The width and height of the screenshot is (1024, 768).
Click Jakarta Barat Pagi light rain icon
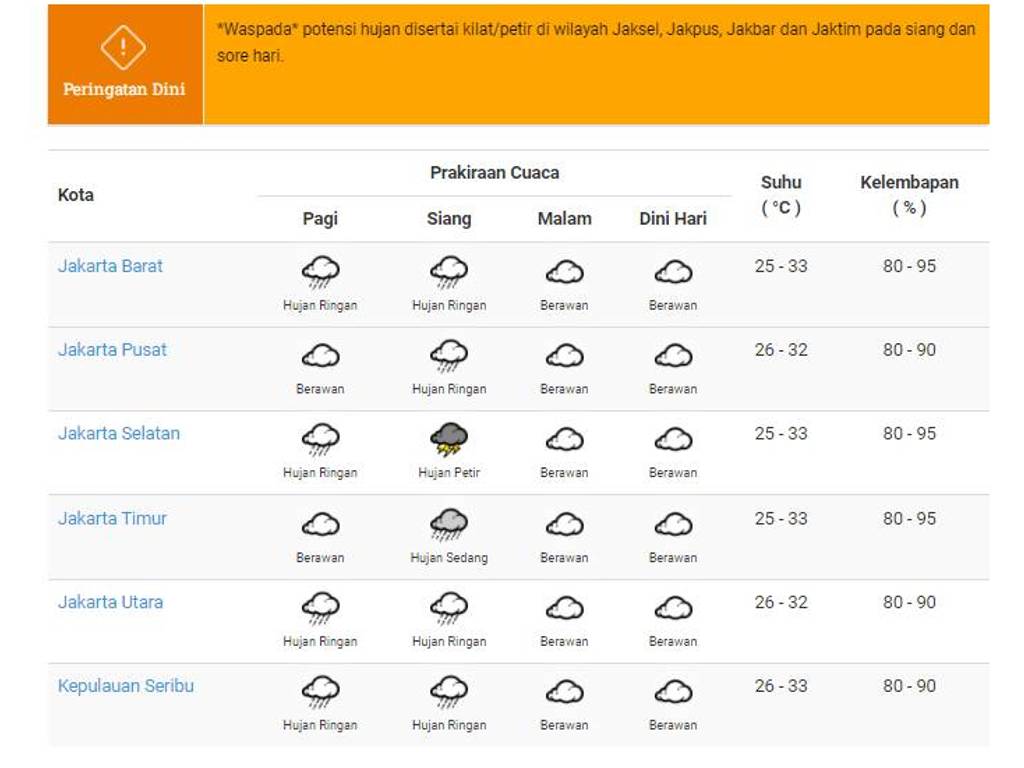click(320, 271)
